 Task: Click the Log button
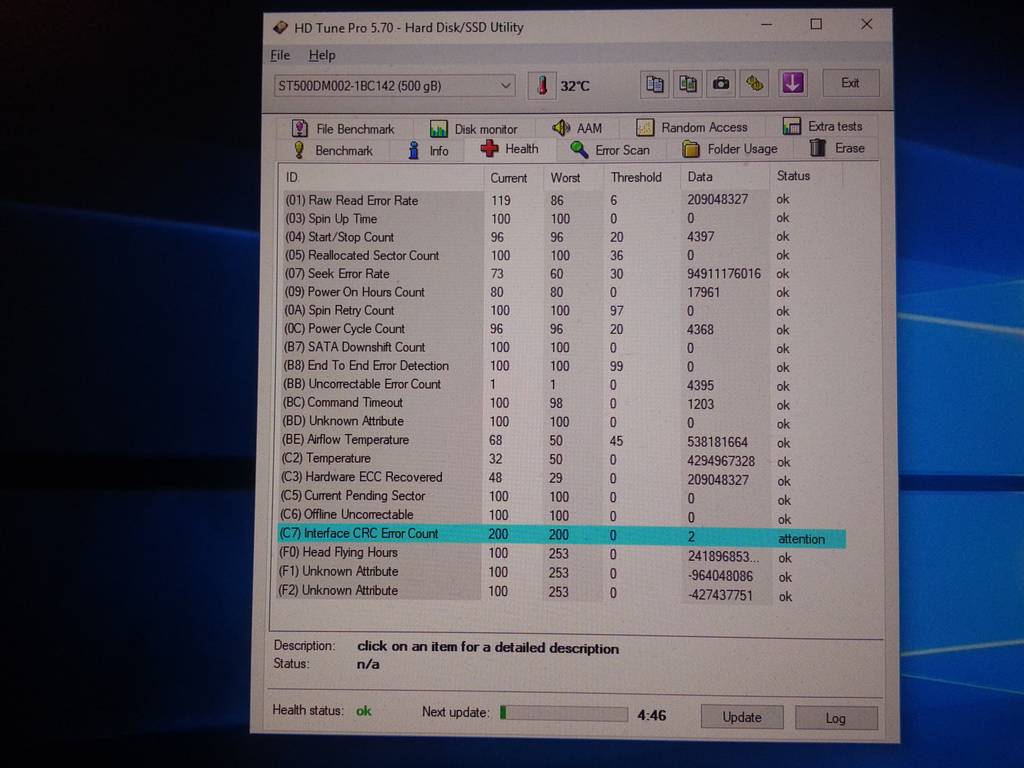point(836,718)
